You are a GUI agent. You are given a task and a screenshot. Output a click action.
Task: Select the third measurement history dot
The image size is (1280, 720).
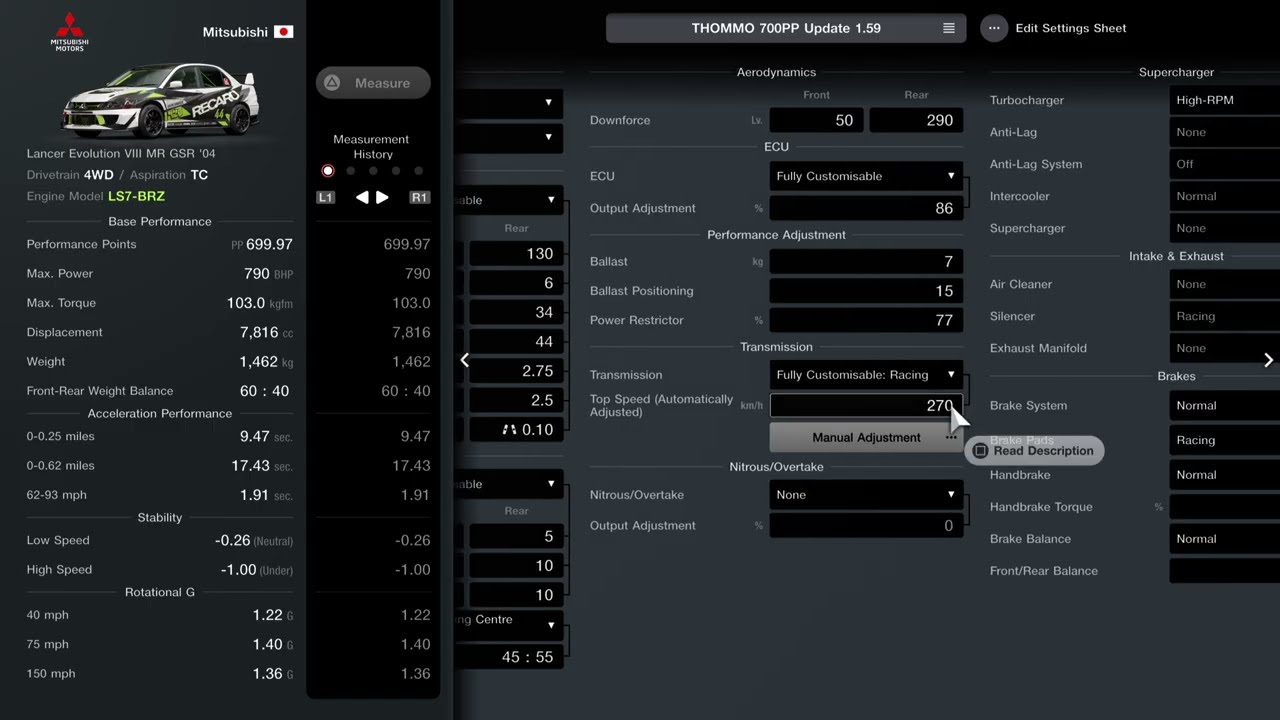point(373,171)
